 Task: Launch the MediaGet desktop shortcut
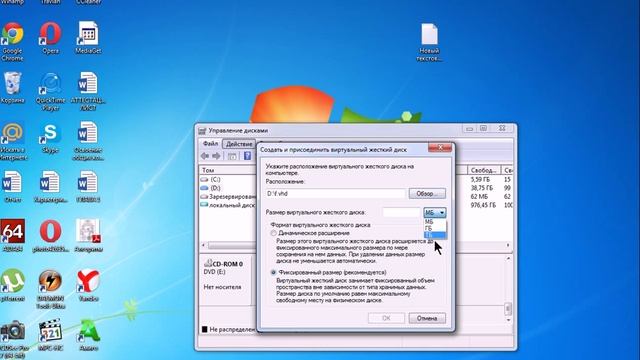pyautogui.click(x=88, y=38)
